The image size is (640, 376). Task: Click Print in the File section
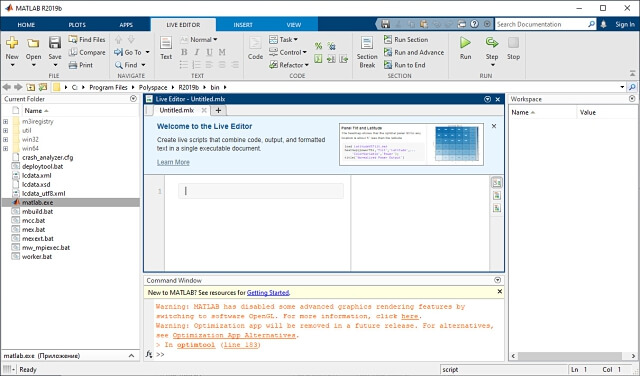[x=81, y=65]
